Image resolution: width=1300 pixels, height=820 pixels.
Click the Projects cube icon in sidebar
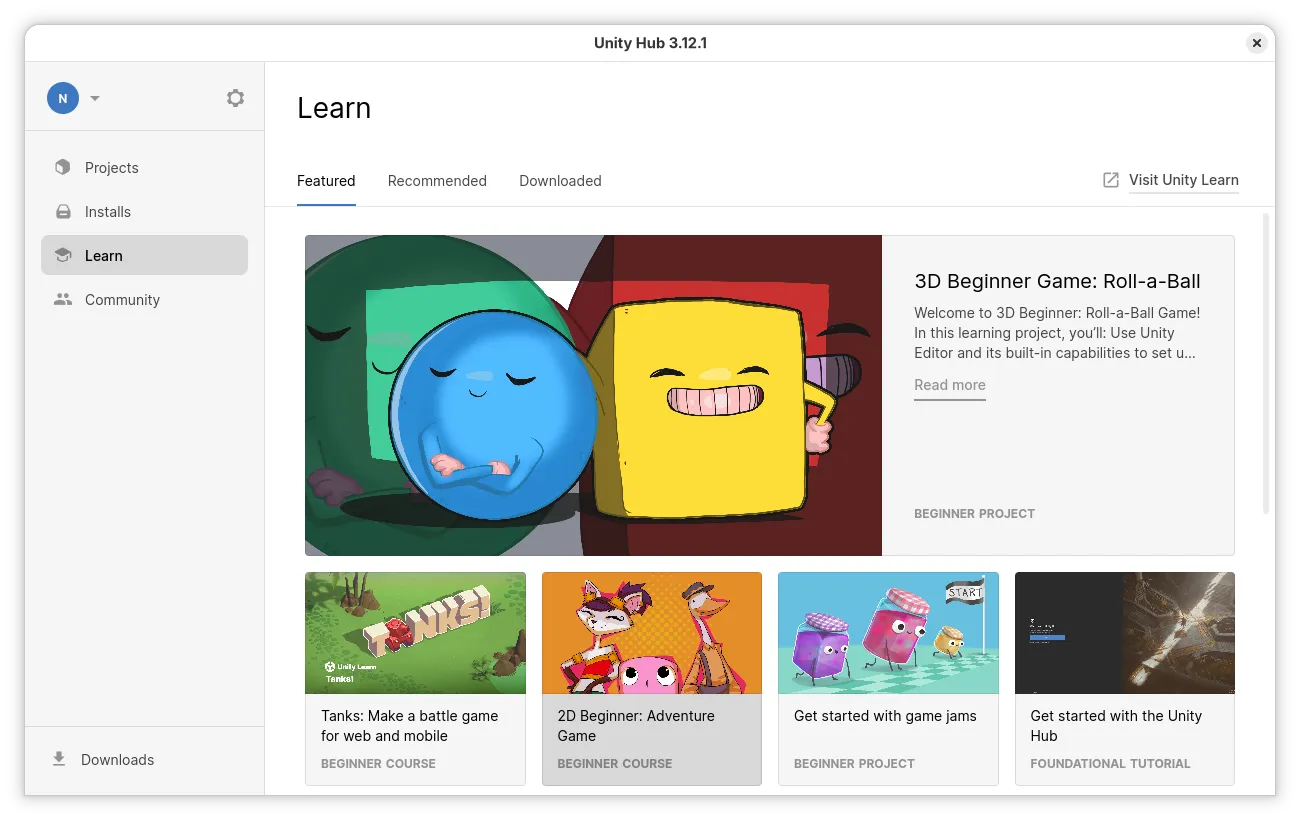(x=63, y=168)
